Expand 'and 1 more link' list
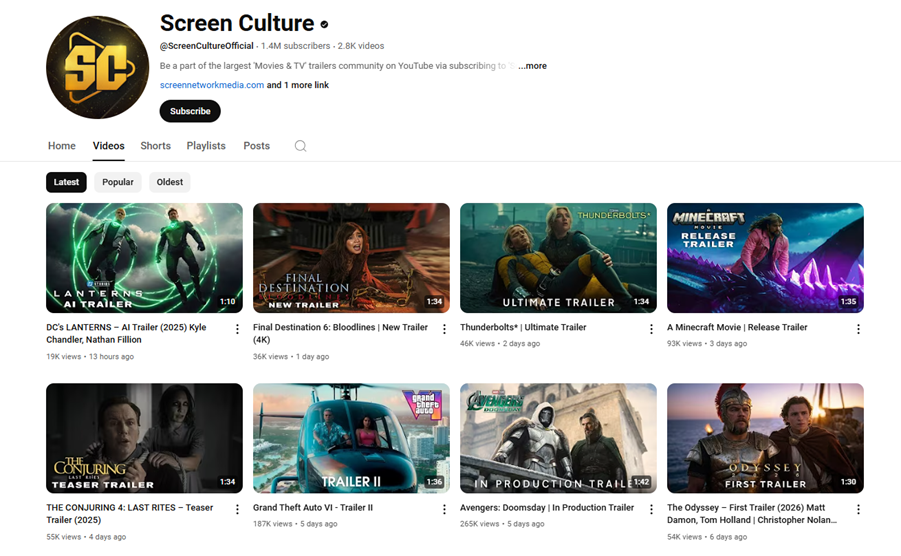Viewport: 901px width, 556px height. pyautogui.click(x=298, y=85)
